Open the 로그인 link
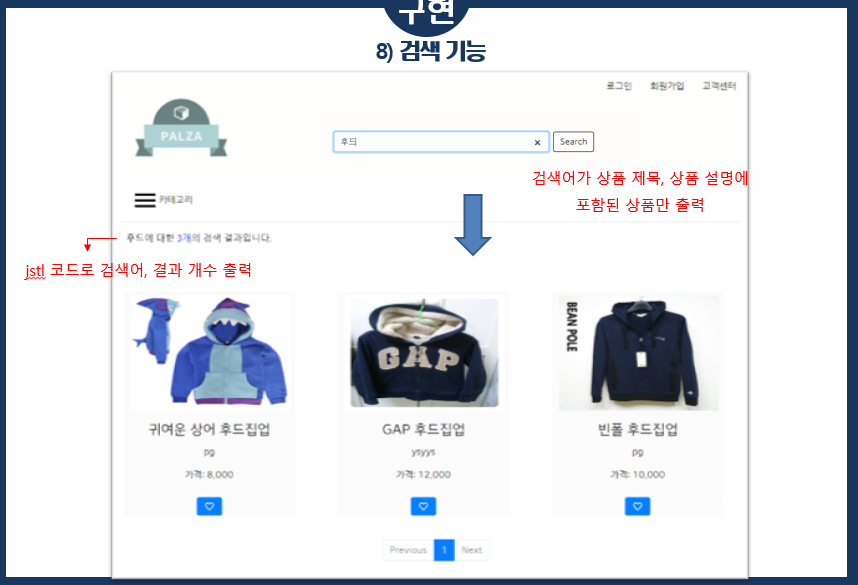858x585 pixels. coord(619,85)
